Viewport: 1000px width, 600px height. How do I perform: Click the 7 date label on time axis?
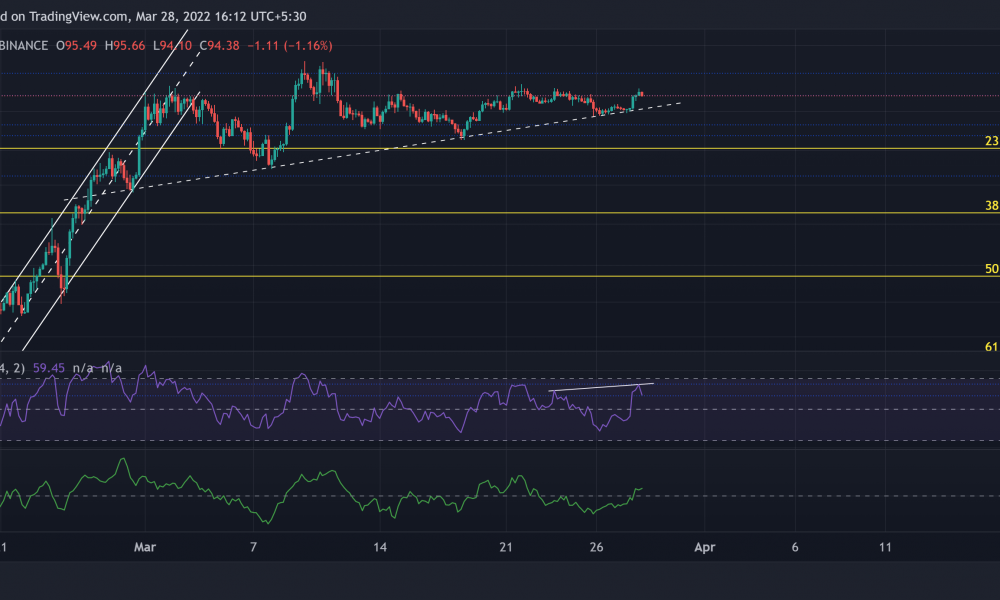pyautogui.click(x=253, y=547)
